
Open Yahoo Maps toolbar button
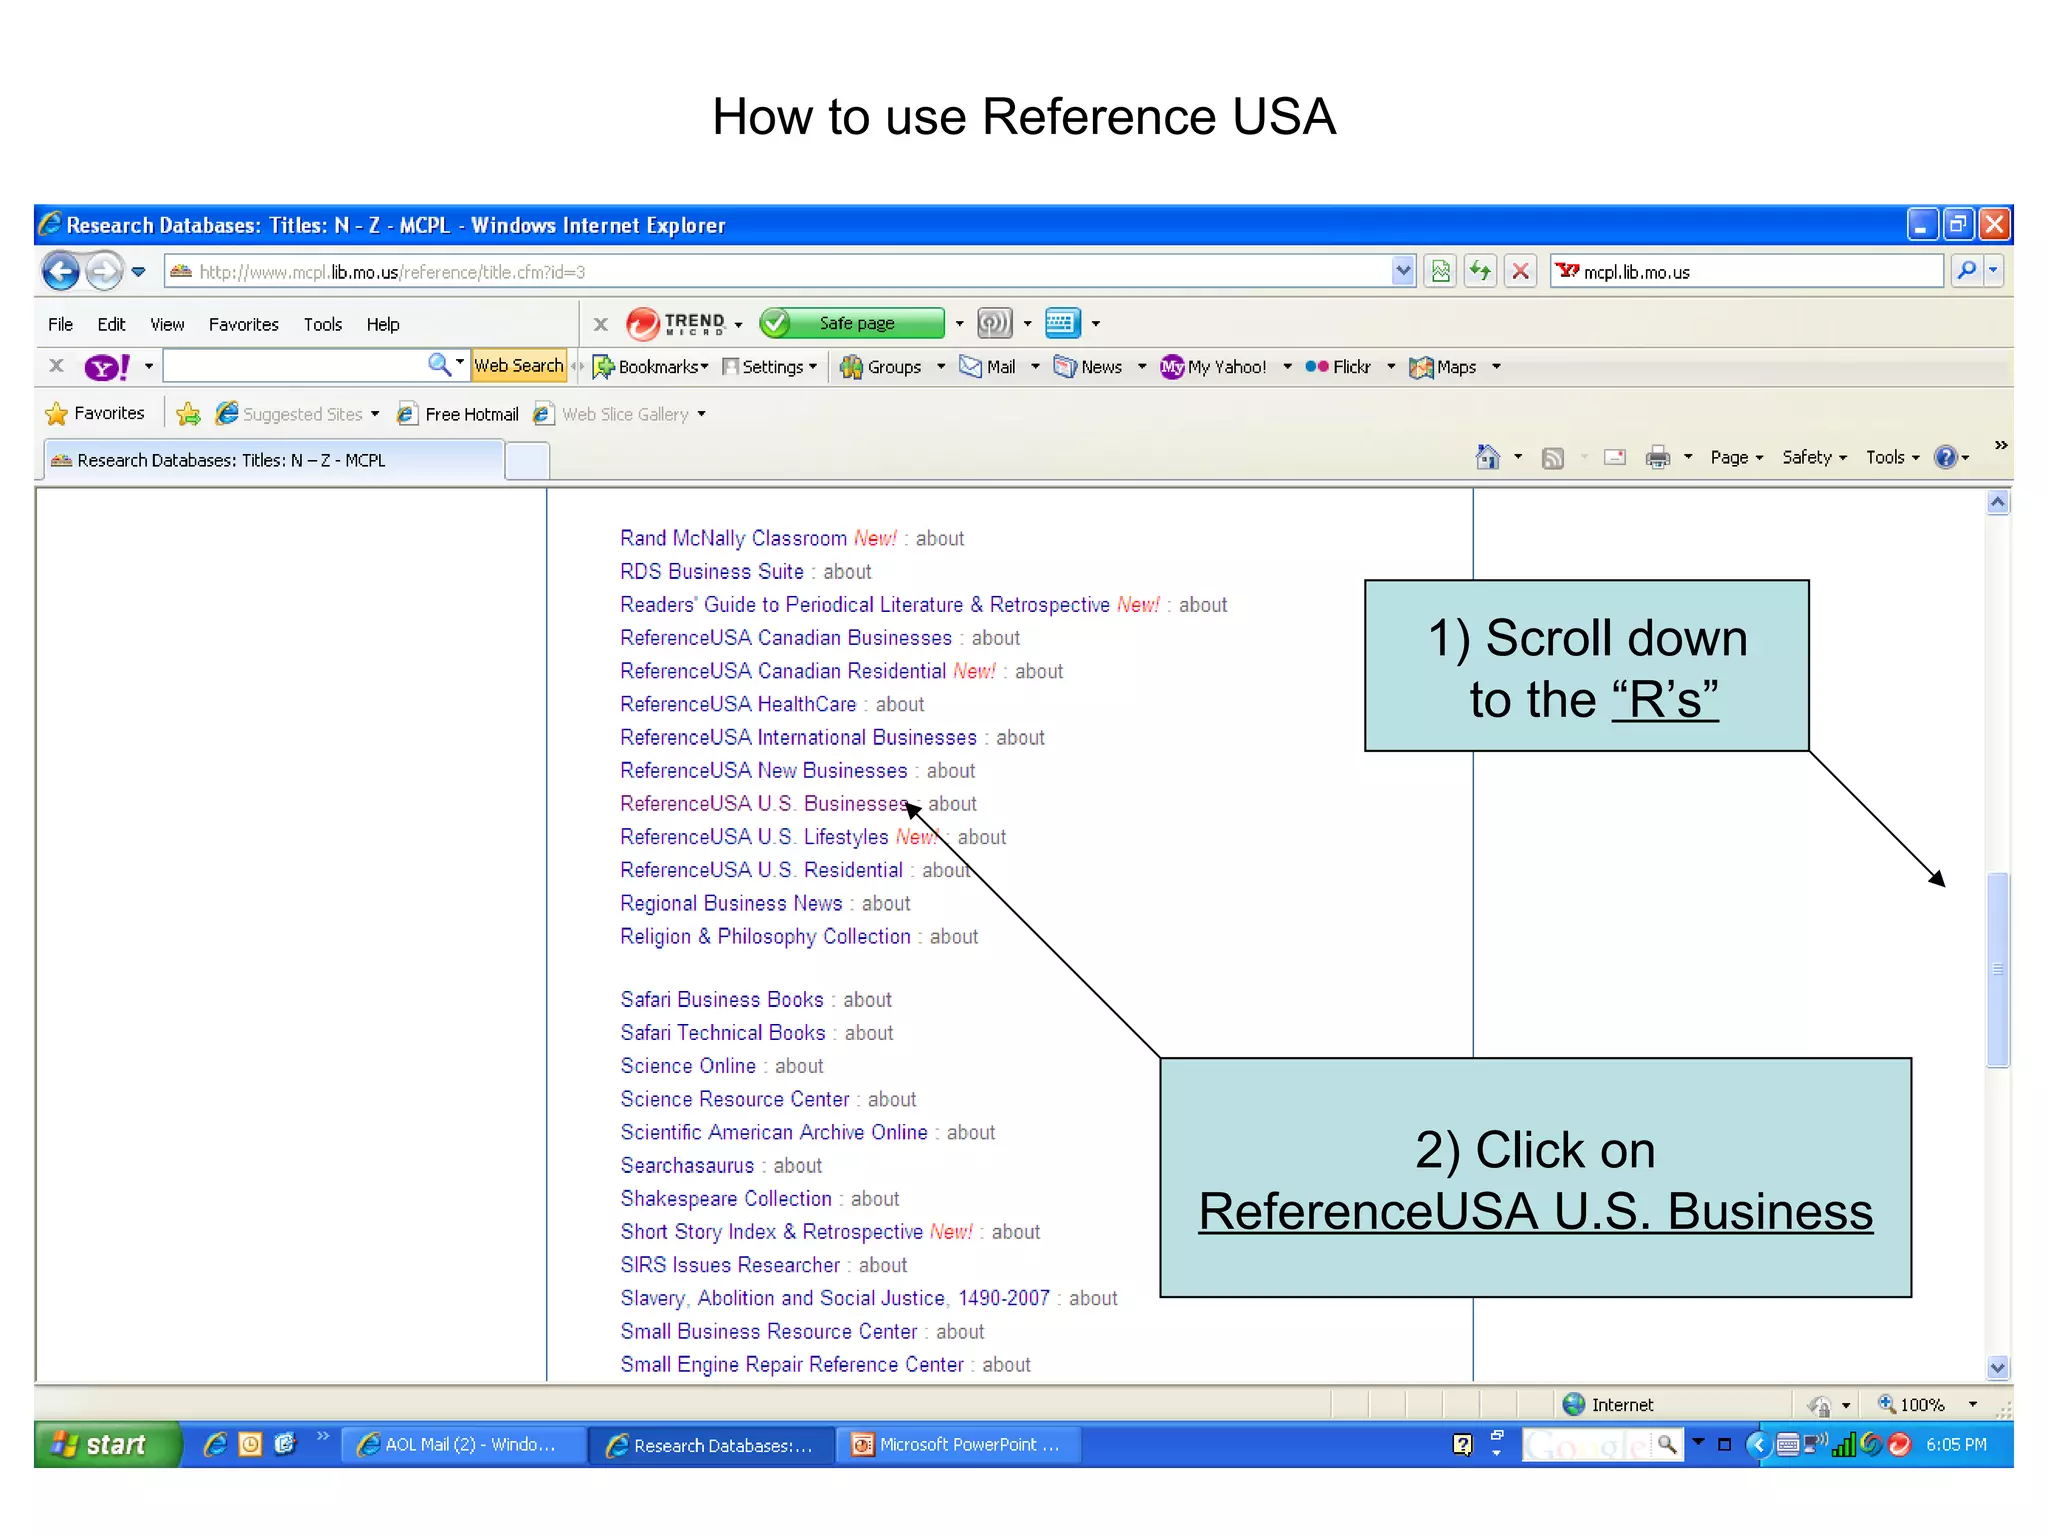point(1443,367)
